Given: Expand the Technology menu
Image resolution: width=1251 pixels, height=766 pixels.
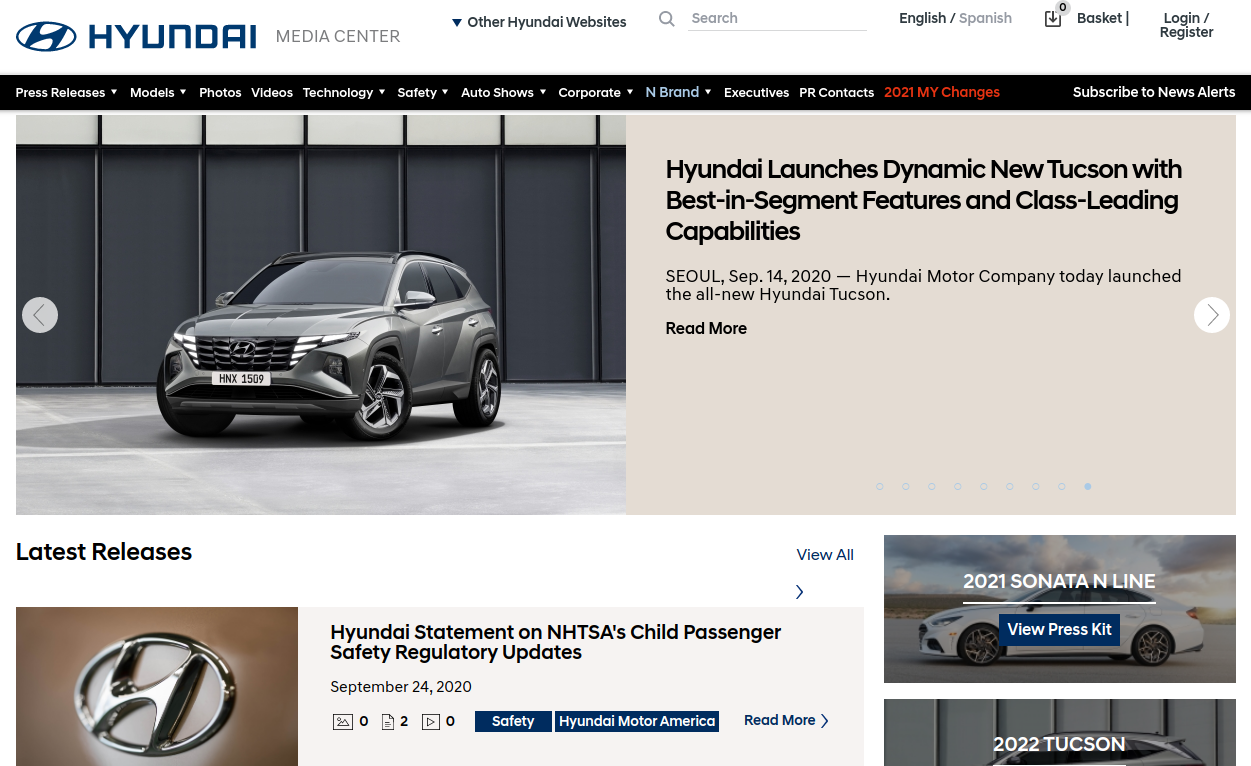Looking at the screenshot, I should [345, 93].
